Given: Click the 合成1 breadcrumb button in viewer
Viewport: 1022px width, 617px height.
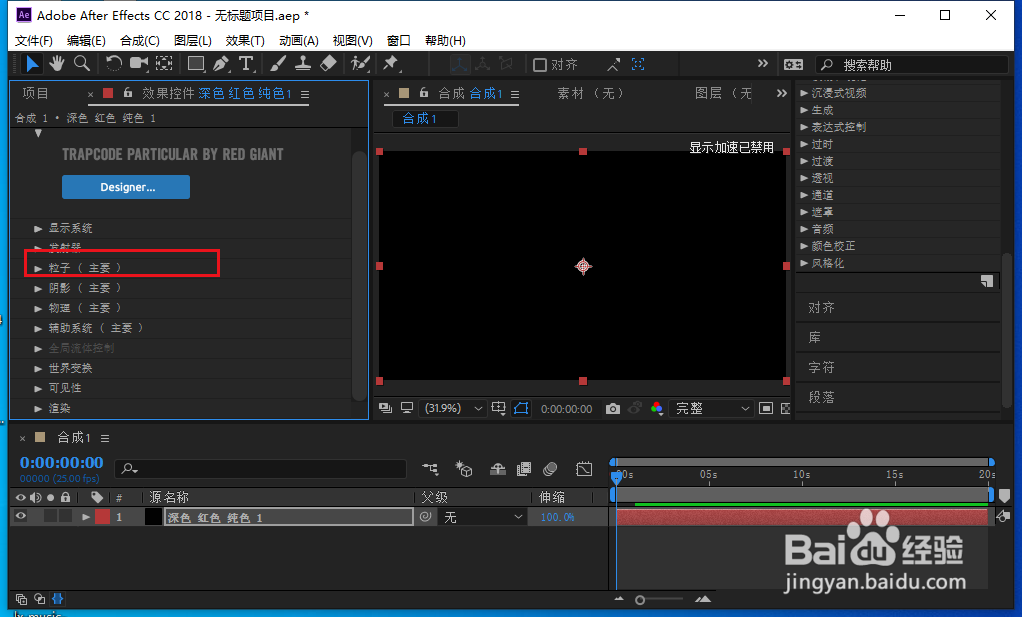Looking at the screenshot, I should coord(425,119).
